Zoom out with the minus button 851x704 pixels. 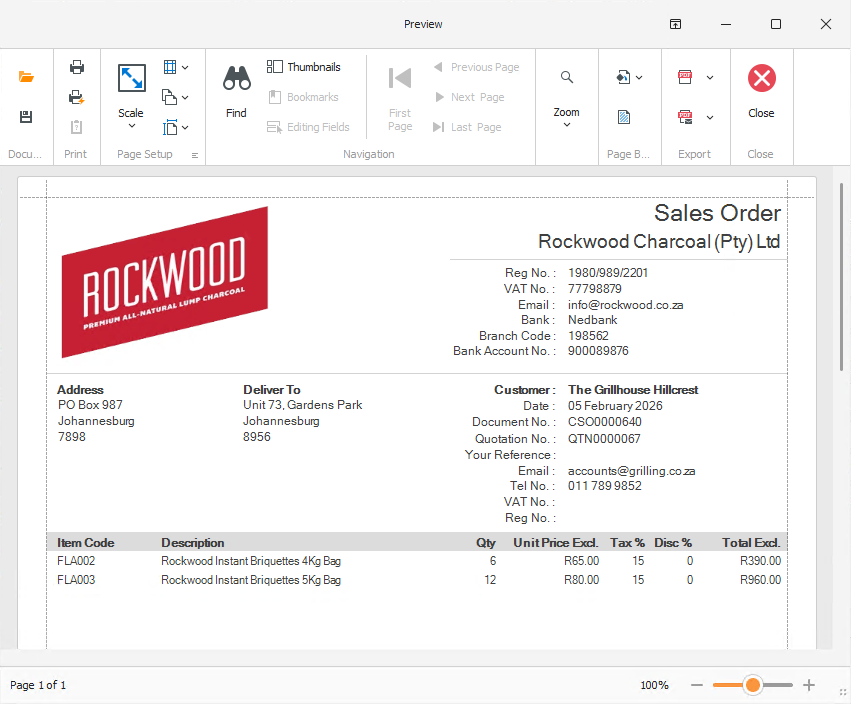(697, 685)
